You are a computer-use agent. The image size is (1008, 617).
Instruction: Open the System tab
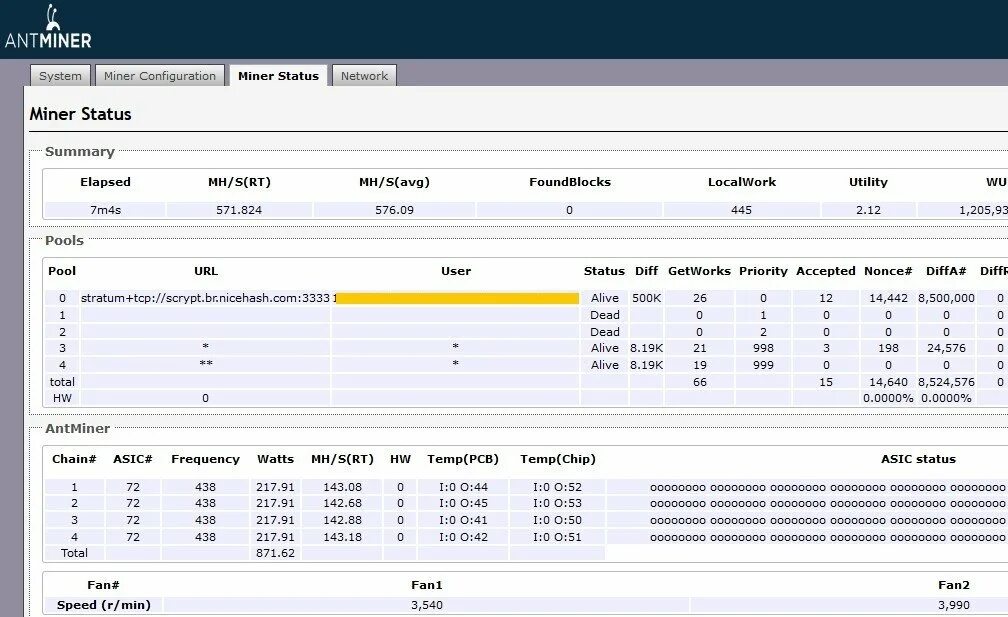point(60,76)
